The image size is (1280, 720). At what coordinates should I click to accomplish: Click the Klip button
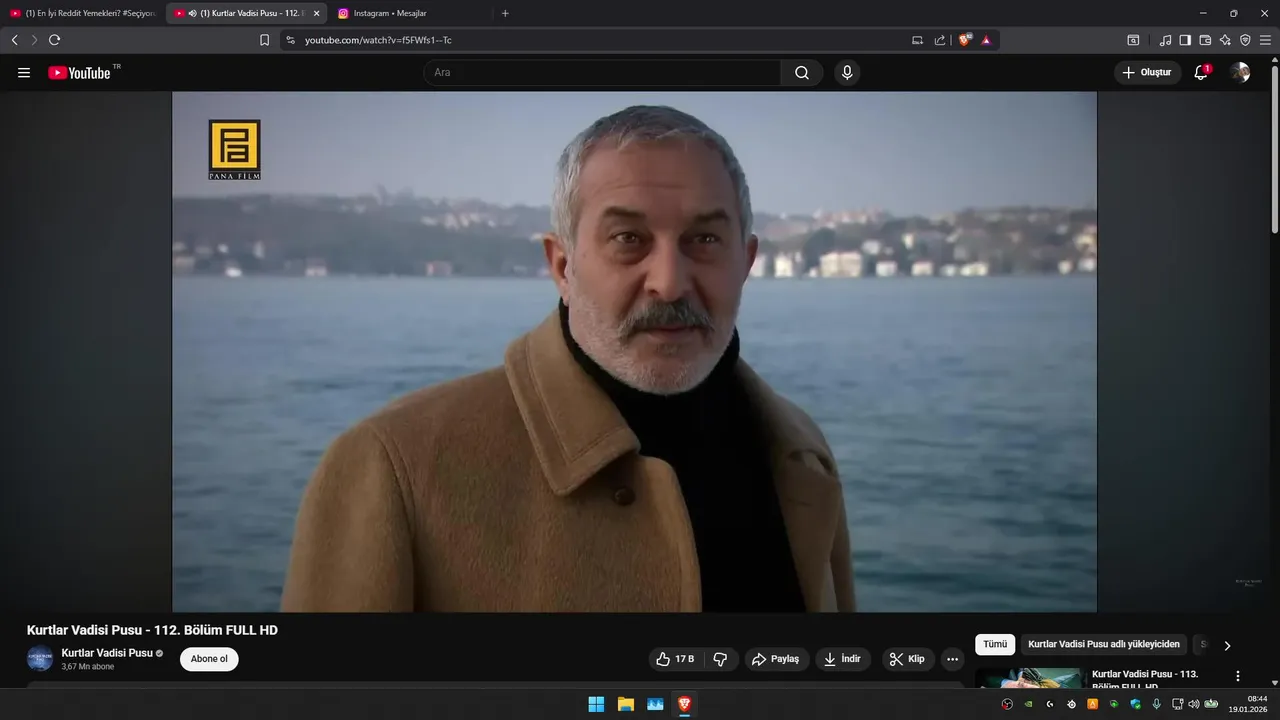click(908, 659)
